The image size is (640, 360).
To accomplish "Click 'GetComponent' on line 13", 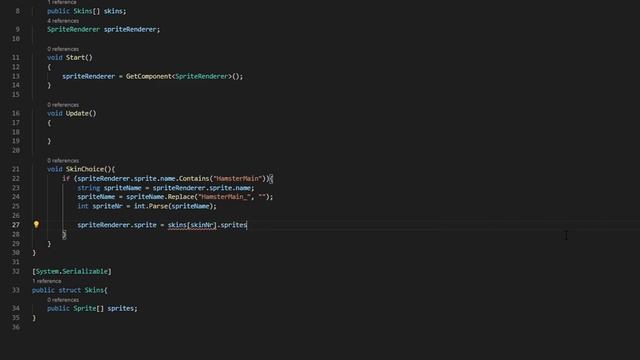I will (x=149, y=76).
